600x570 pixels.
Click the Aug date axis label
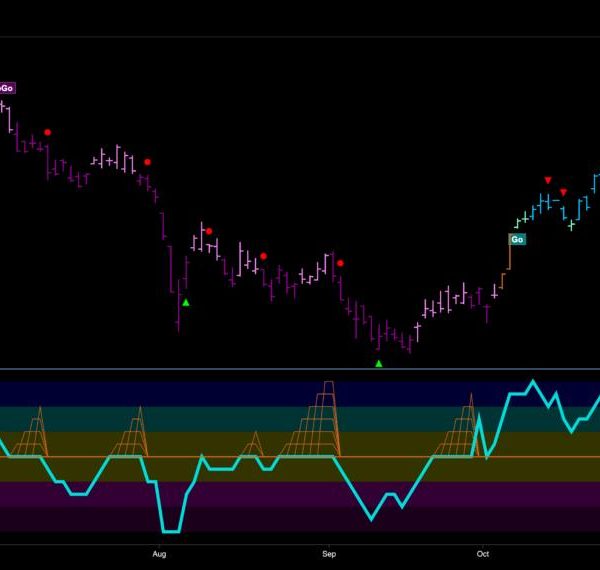tap(159, 554)
